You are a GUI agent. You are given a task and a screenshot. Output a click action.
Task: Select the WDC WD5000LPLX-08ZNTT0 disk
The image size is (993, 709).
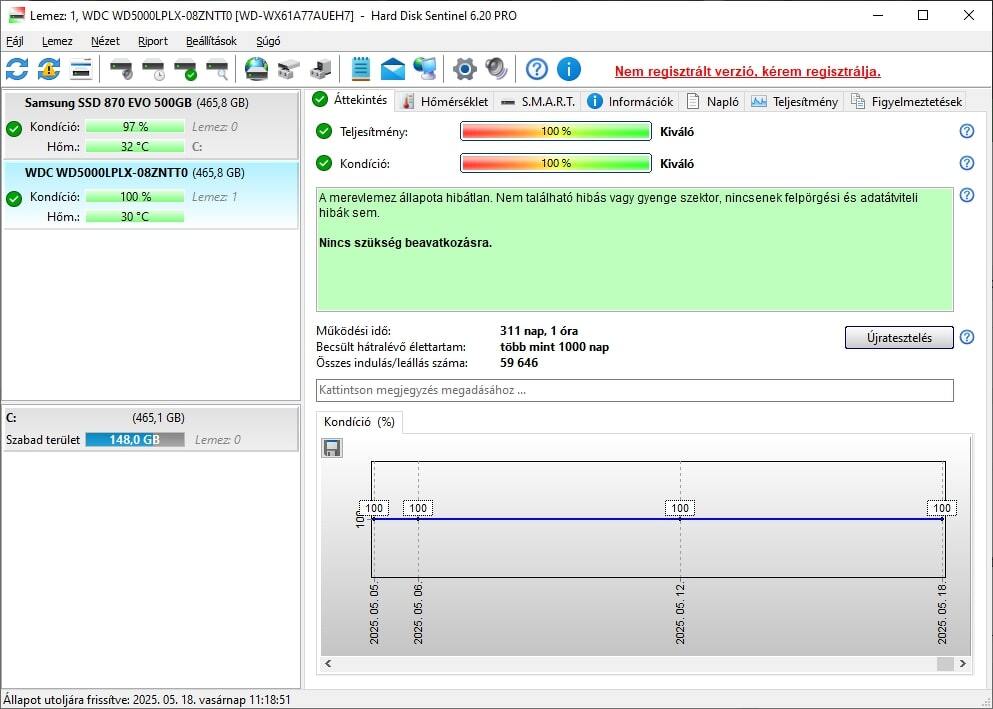151,195
